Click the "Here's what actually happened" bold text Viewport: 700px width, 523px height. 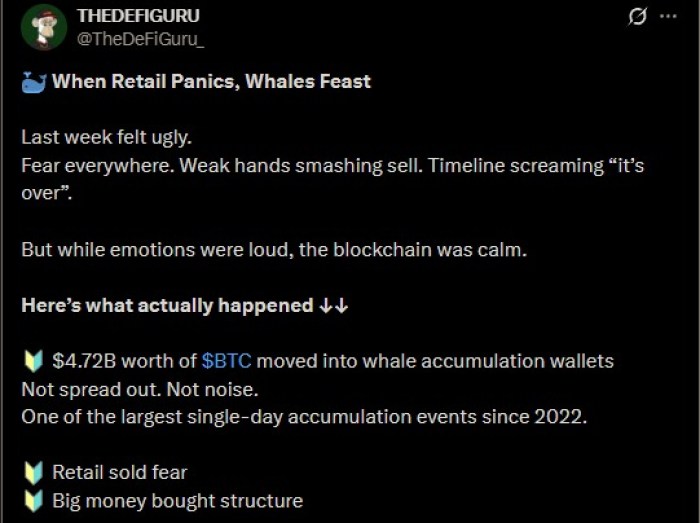click(x=167, y=305)
